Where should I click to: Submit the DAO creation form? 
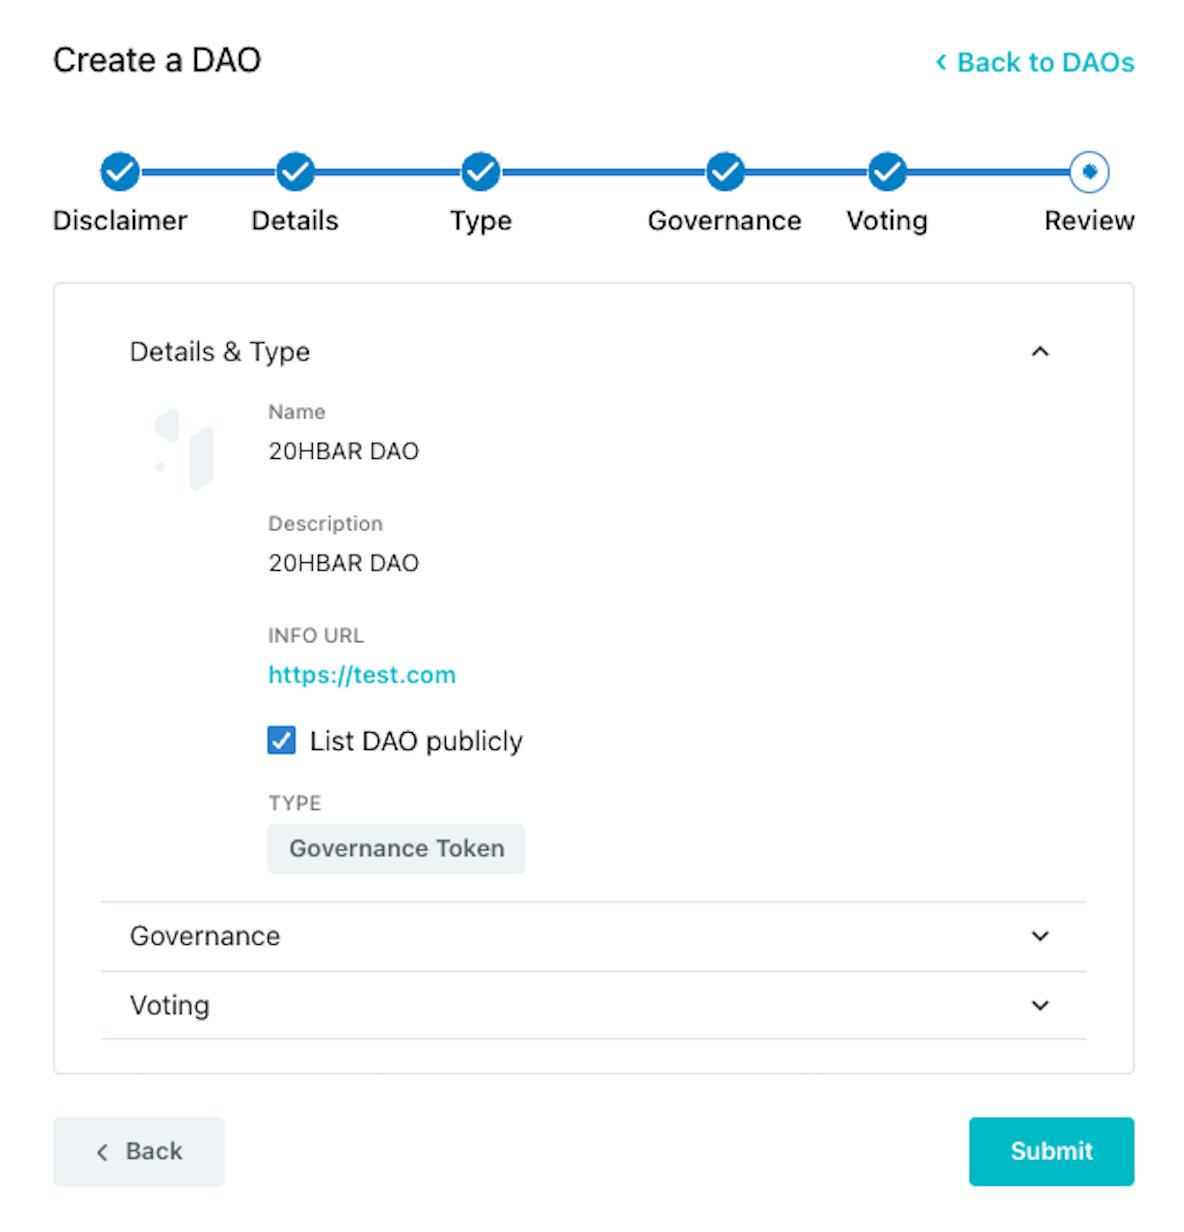1051,1151
